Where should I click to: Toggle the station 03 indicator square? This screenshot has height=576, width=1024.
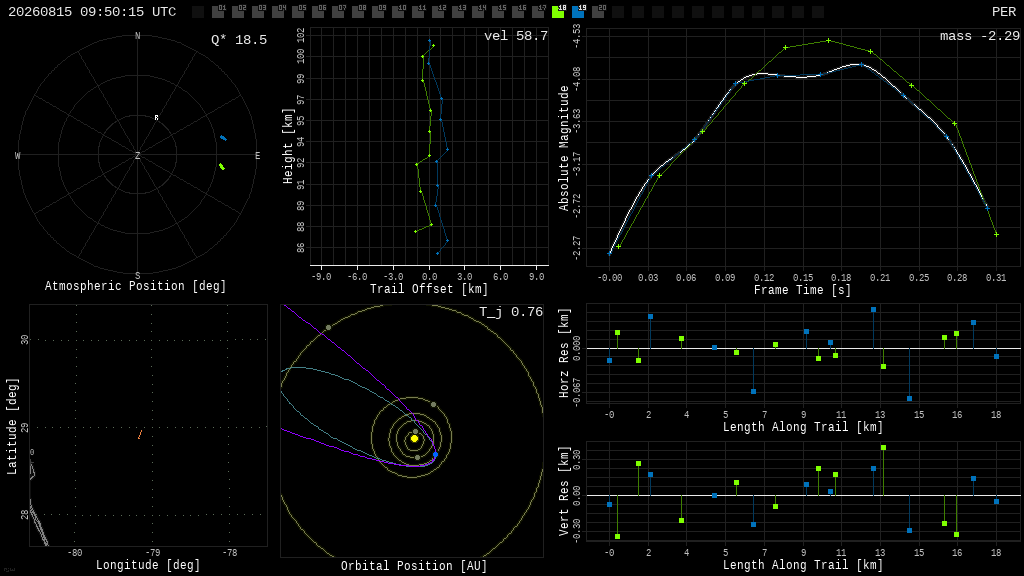(259, 12)
